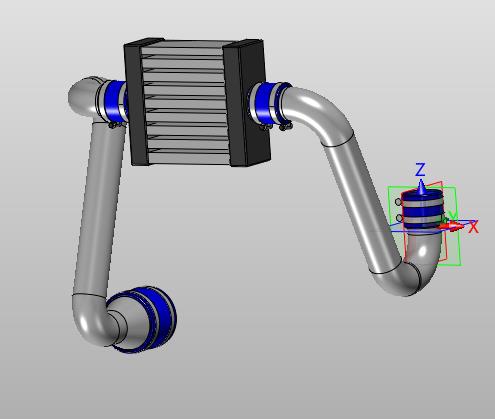Select the highlighted blue coupler inside the triad
The height and width of the screenshot is (419, 495).
[422, 210]
